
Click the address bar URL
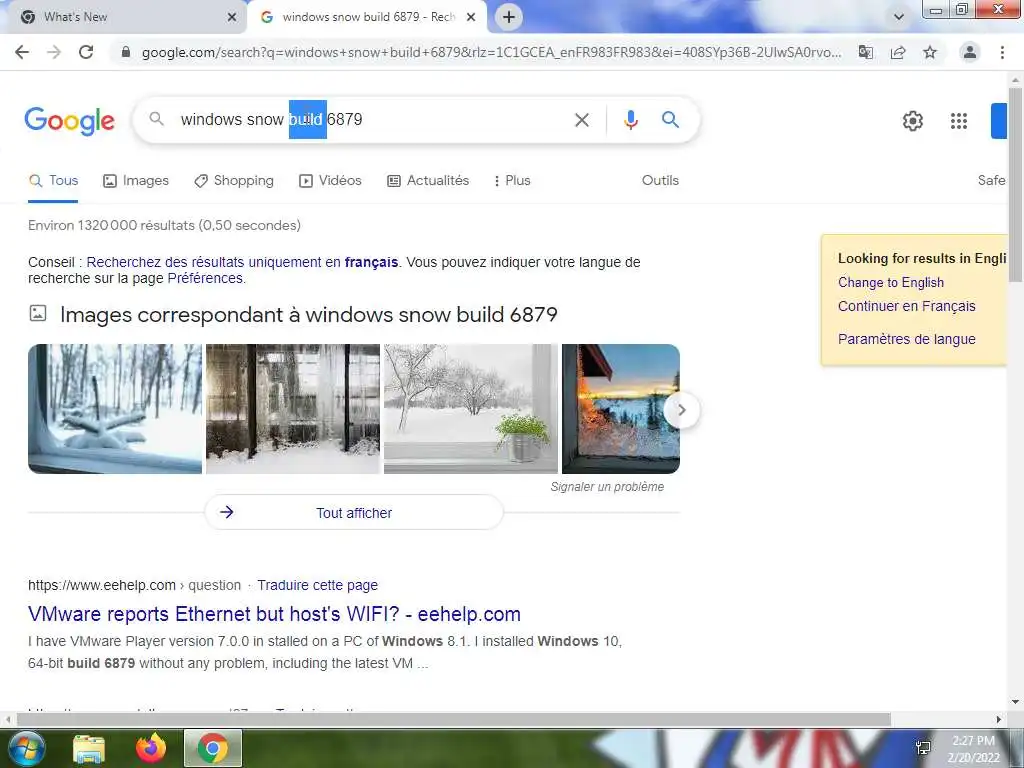(x=491, y=52)
